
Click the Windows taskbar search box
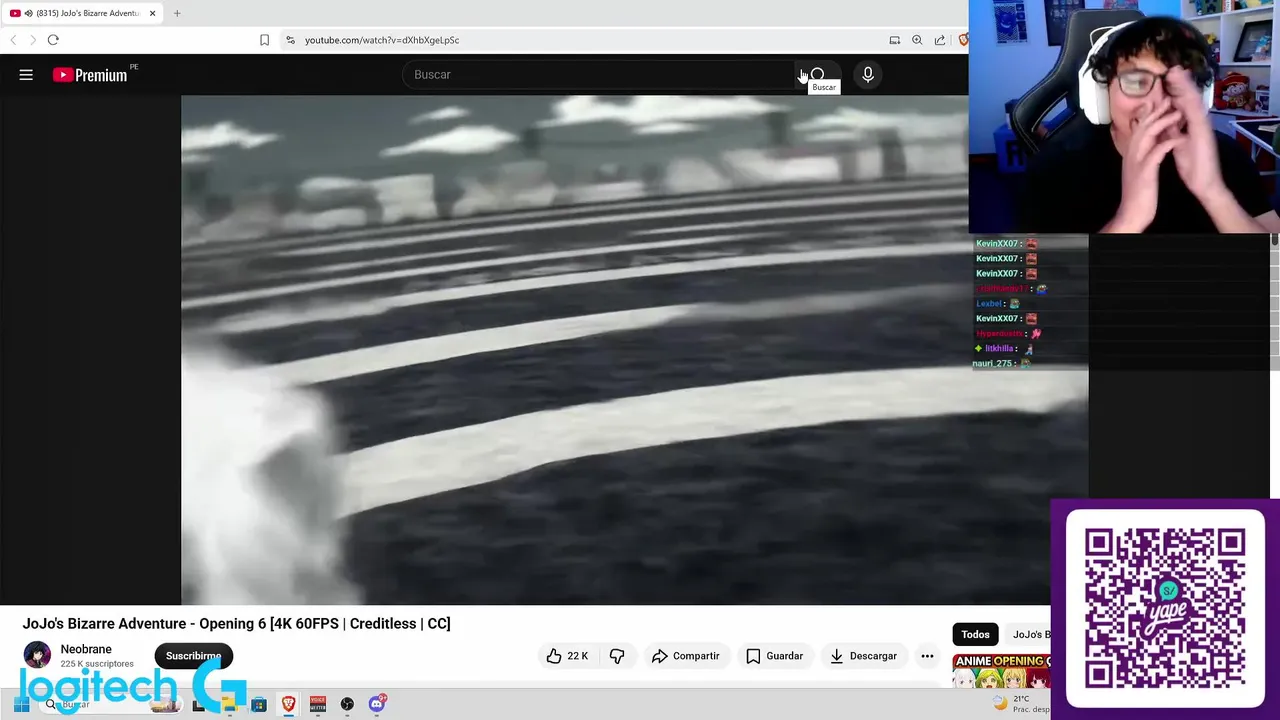pos(110,704)
